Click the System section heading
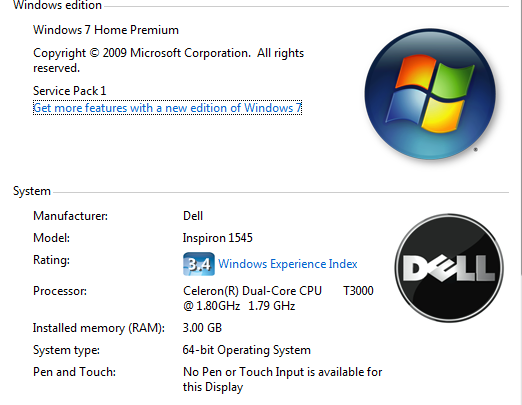 [x=32, y=191]
